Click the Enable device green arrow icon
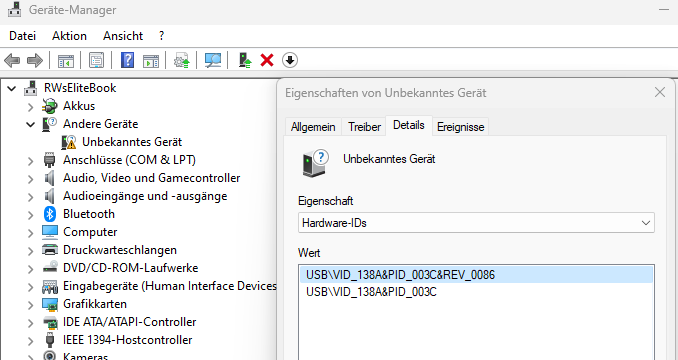Viewport: 678px width, 360px height. [245, 60]
